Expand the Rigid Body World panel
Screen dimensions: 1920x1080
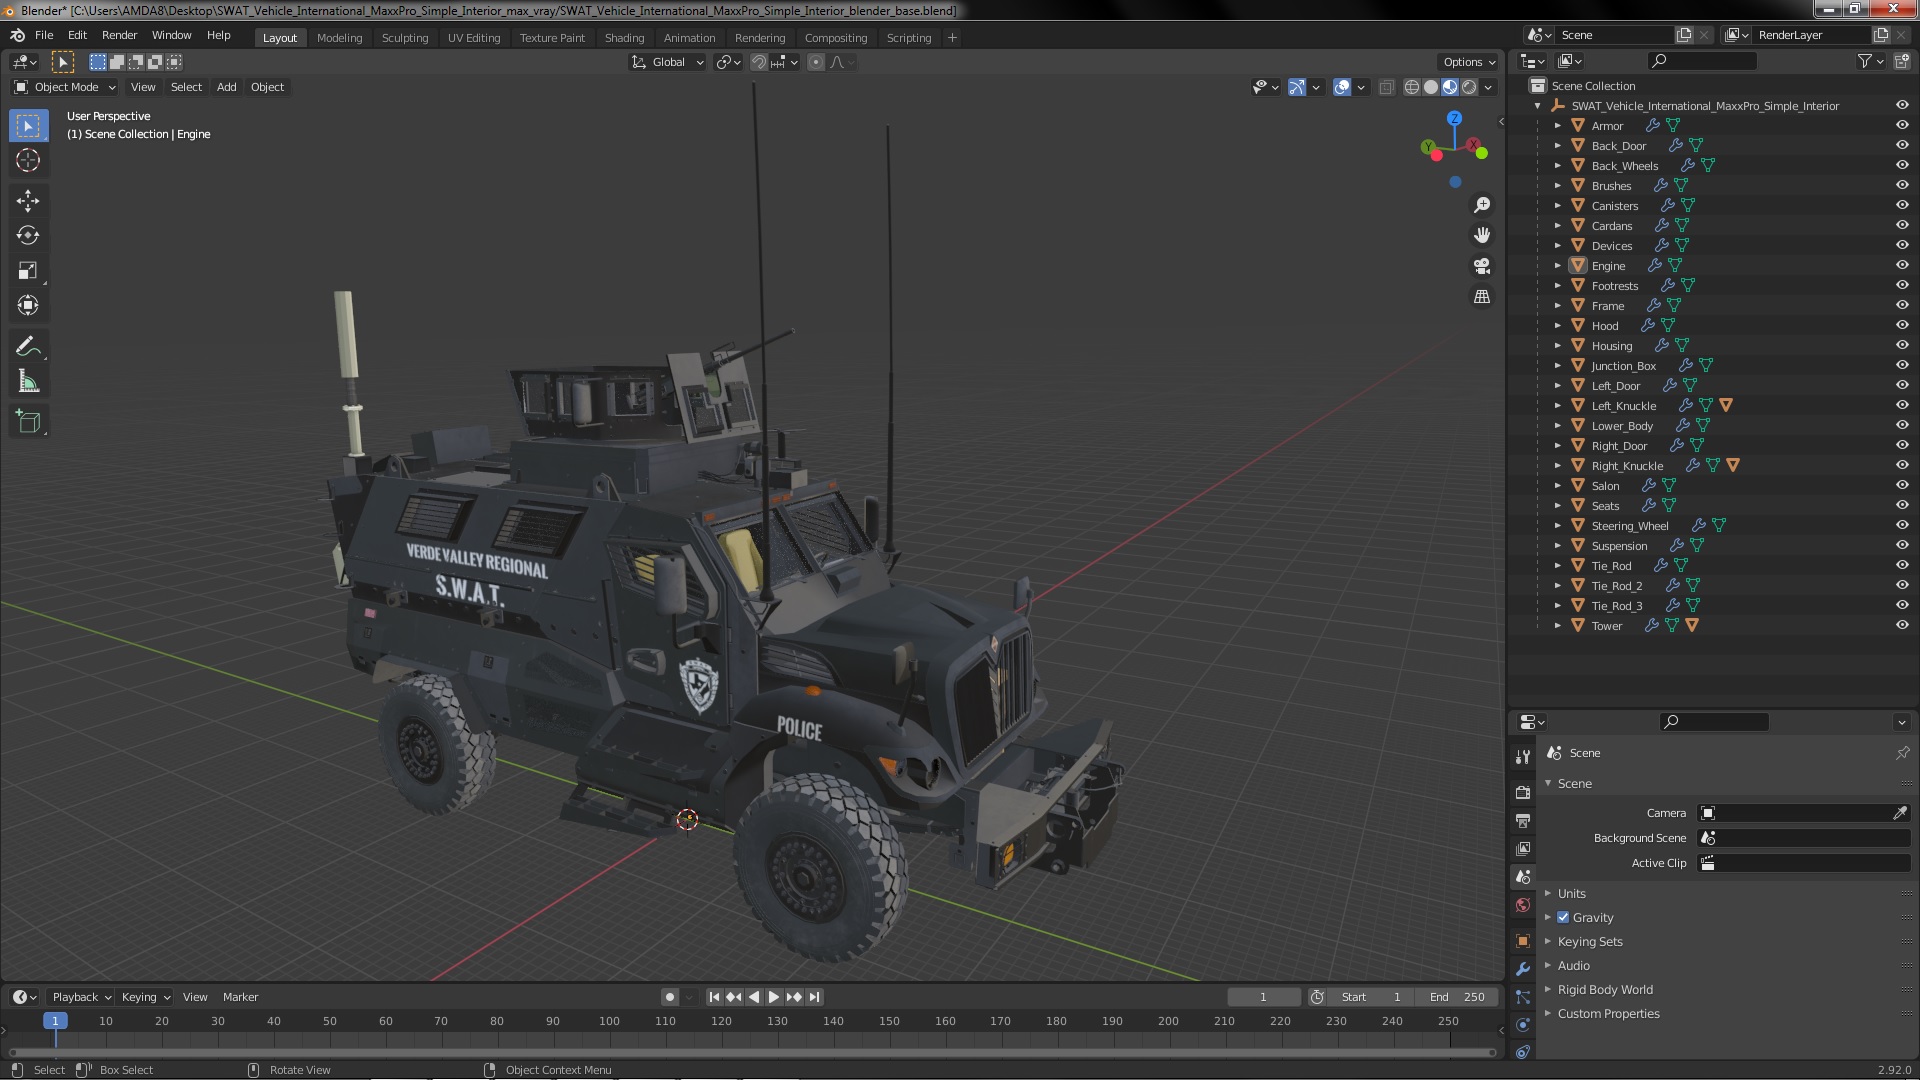click(1604, 989)
